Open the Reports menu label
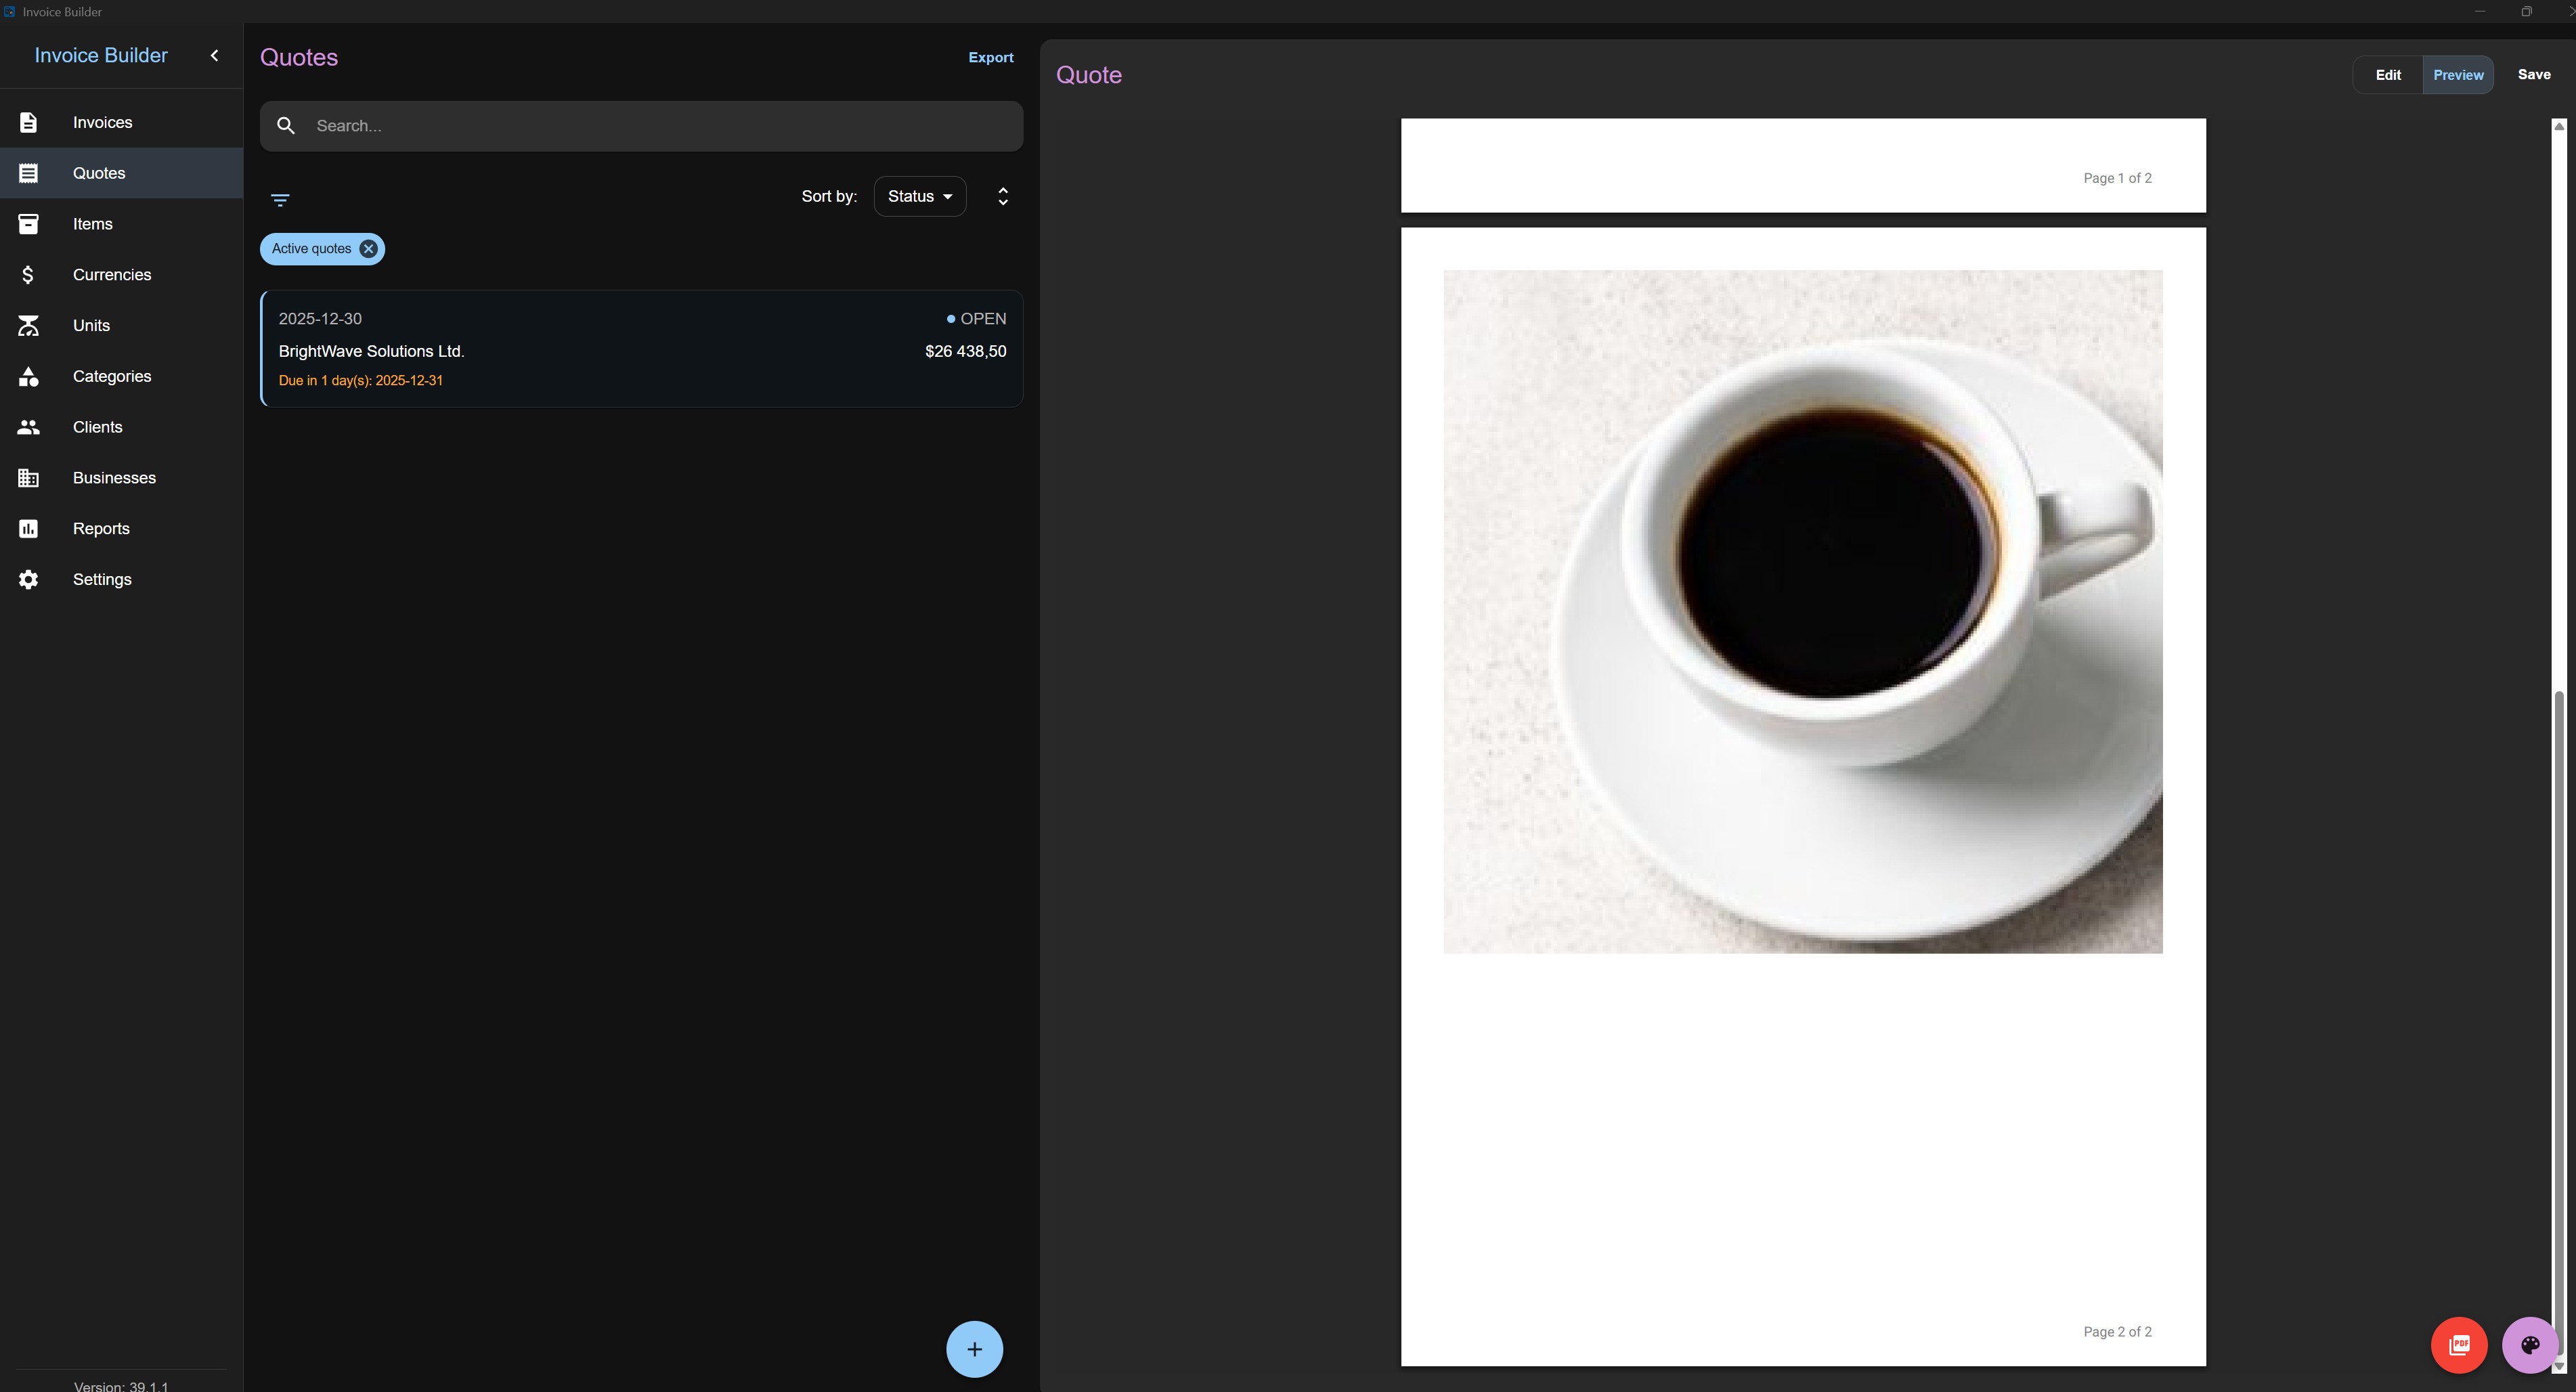The width and height of the screenshot is (2576, 1392). click(101, 529)
